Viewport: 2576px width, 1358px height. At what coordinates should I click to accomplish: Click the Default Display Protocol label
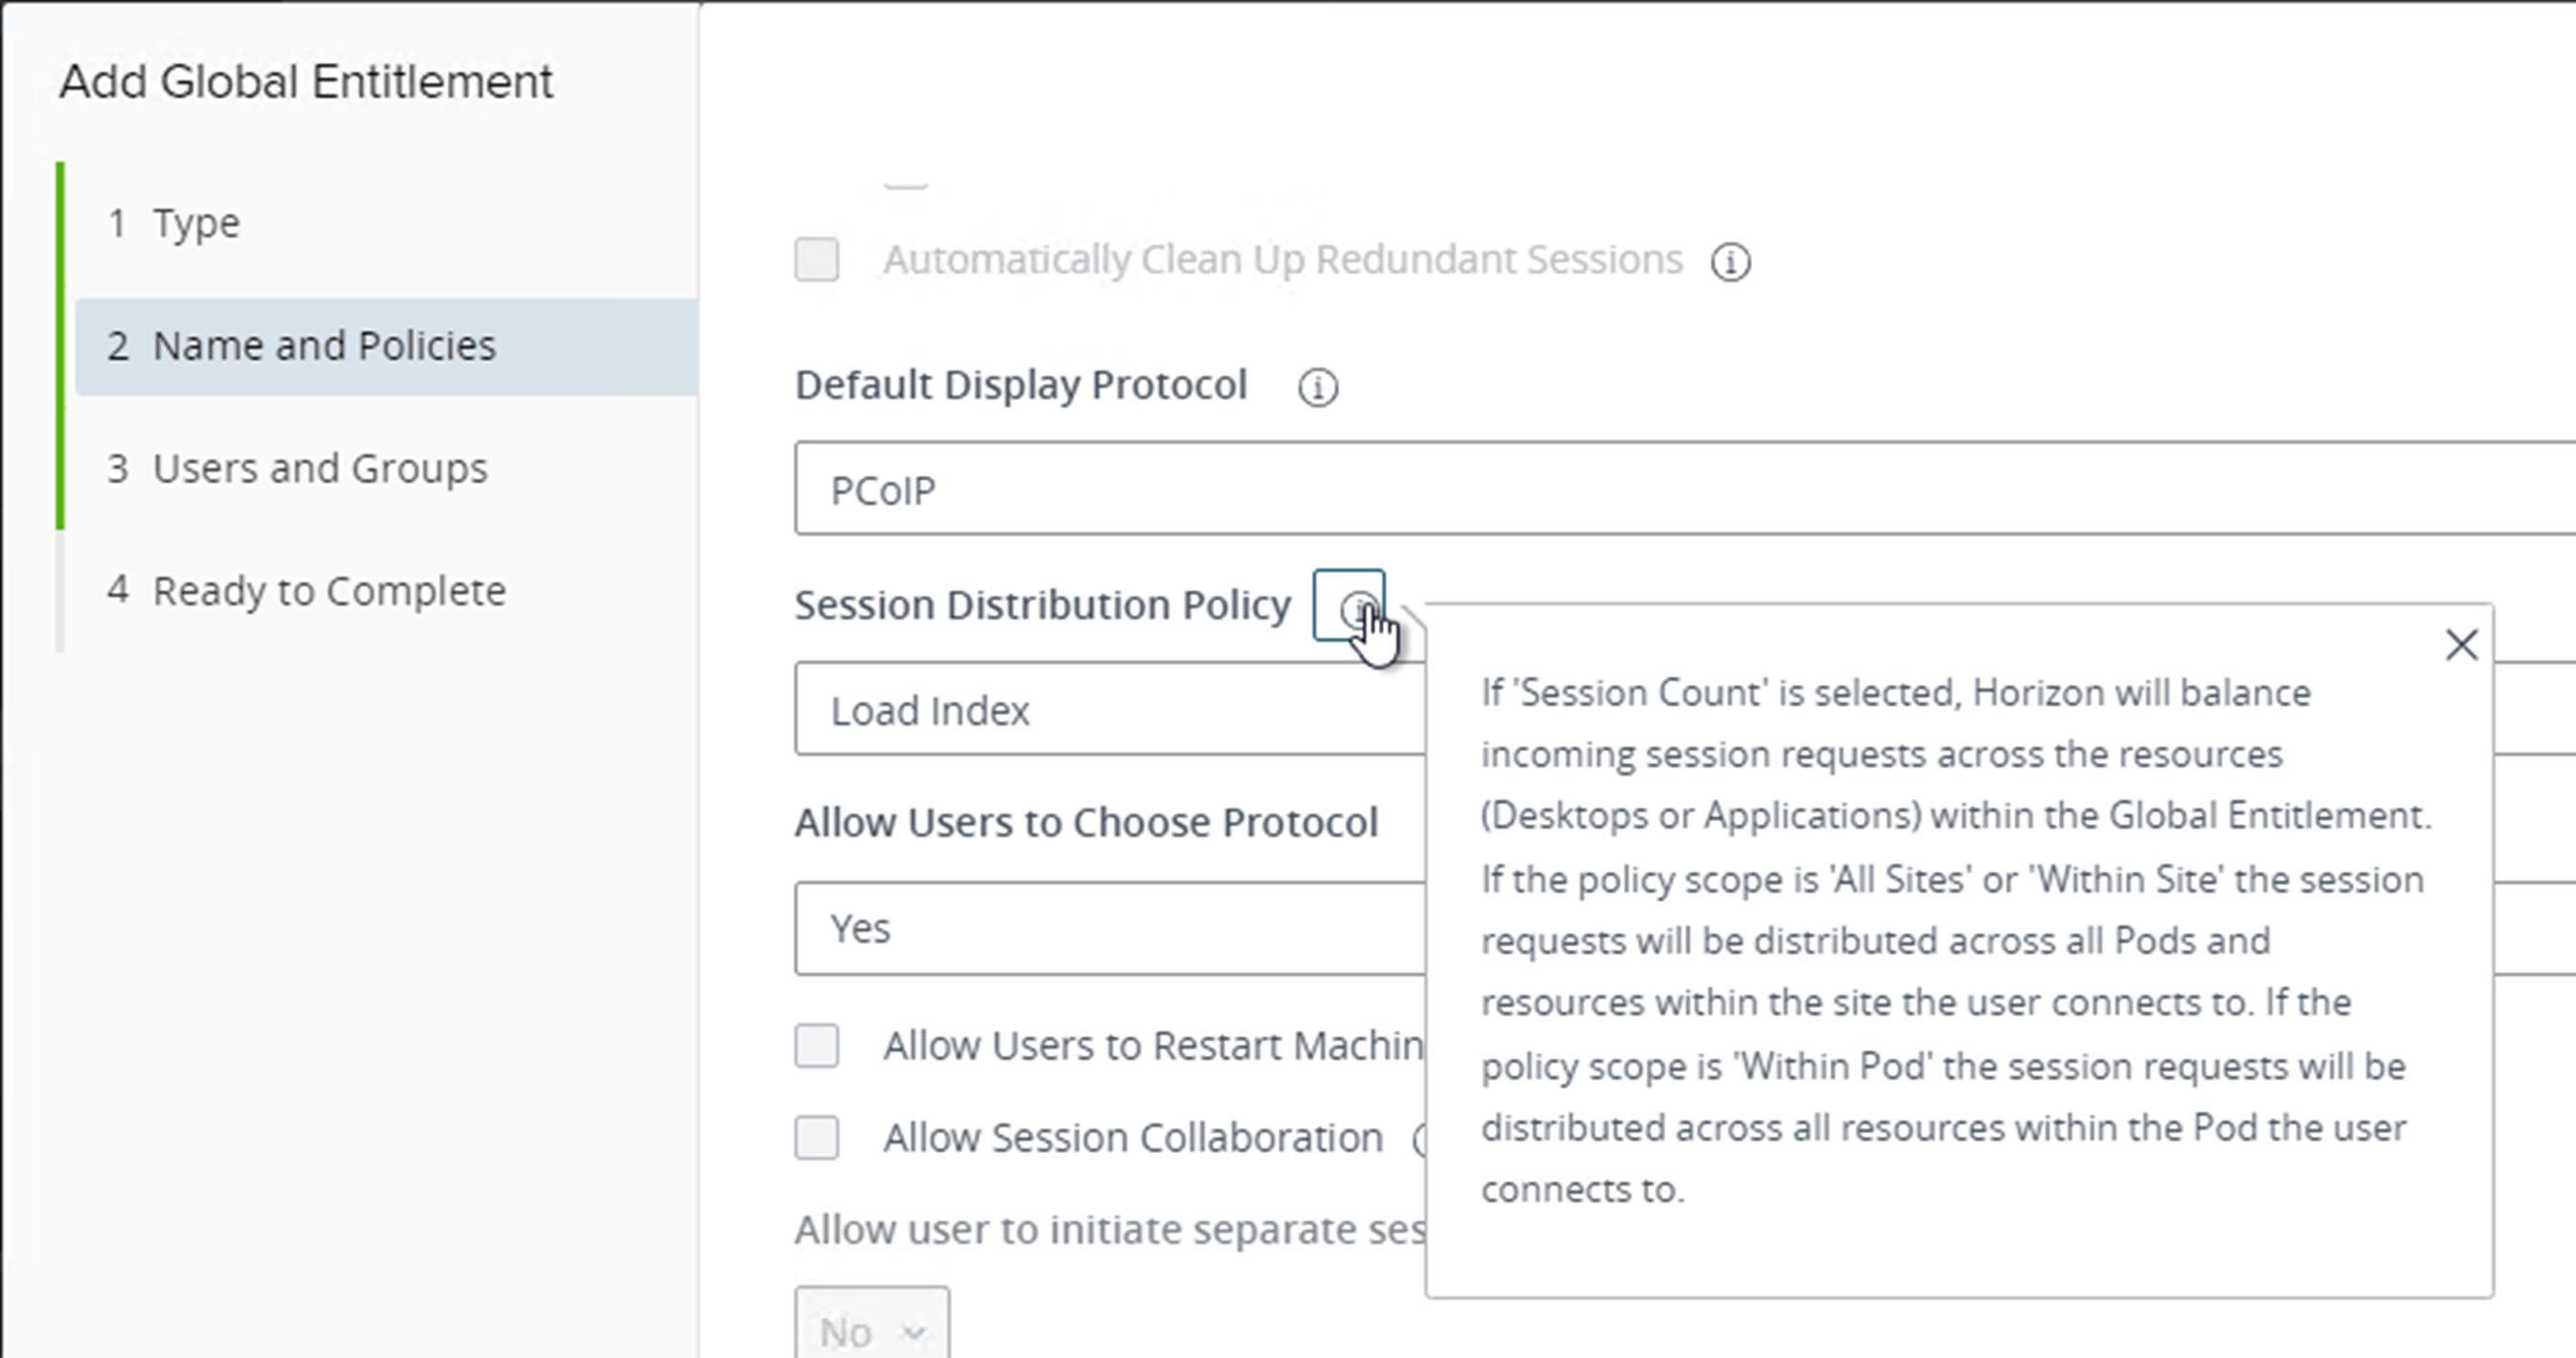coord(1021,385)
